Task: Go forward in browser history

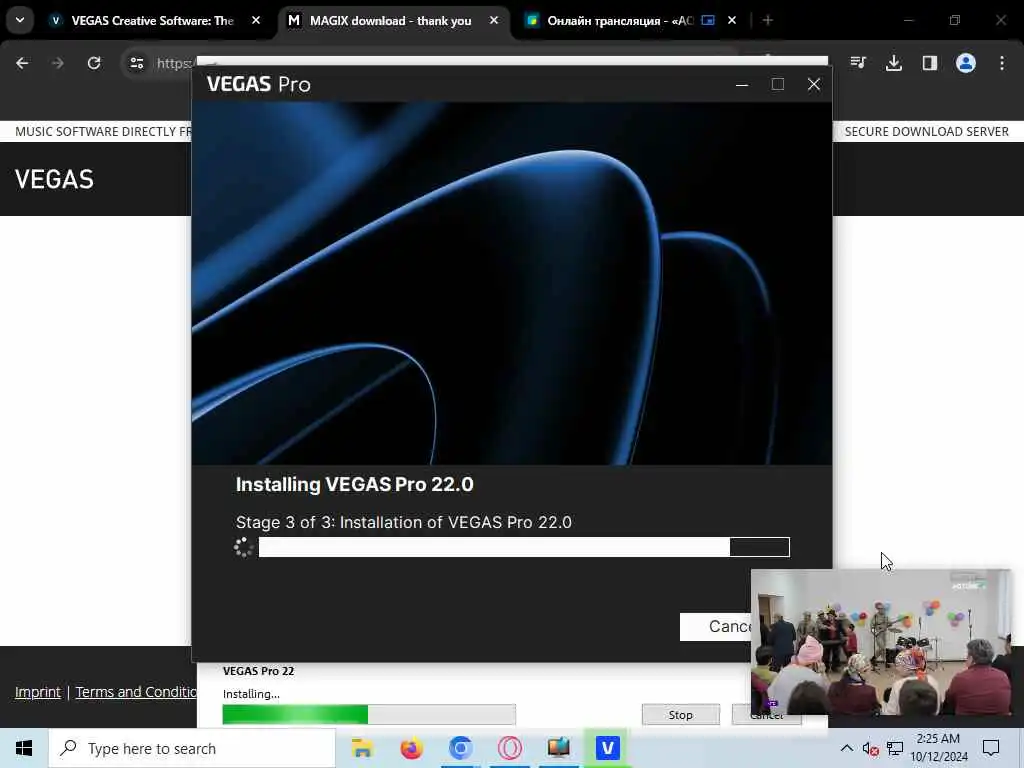Action: [57, 63]
